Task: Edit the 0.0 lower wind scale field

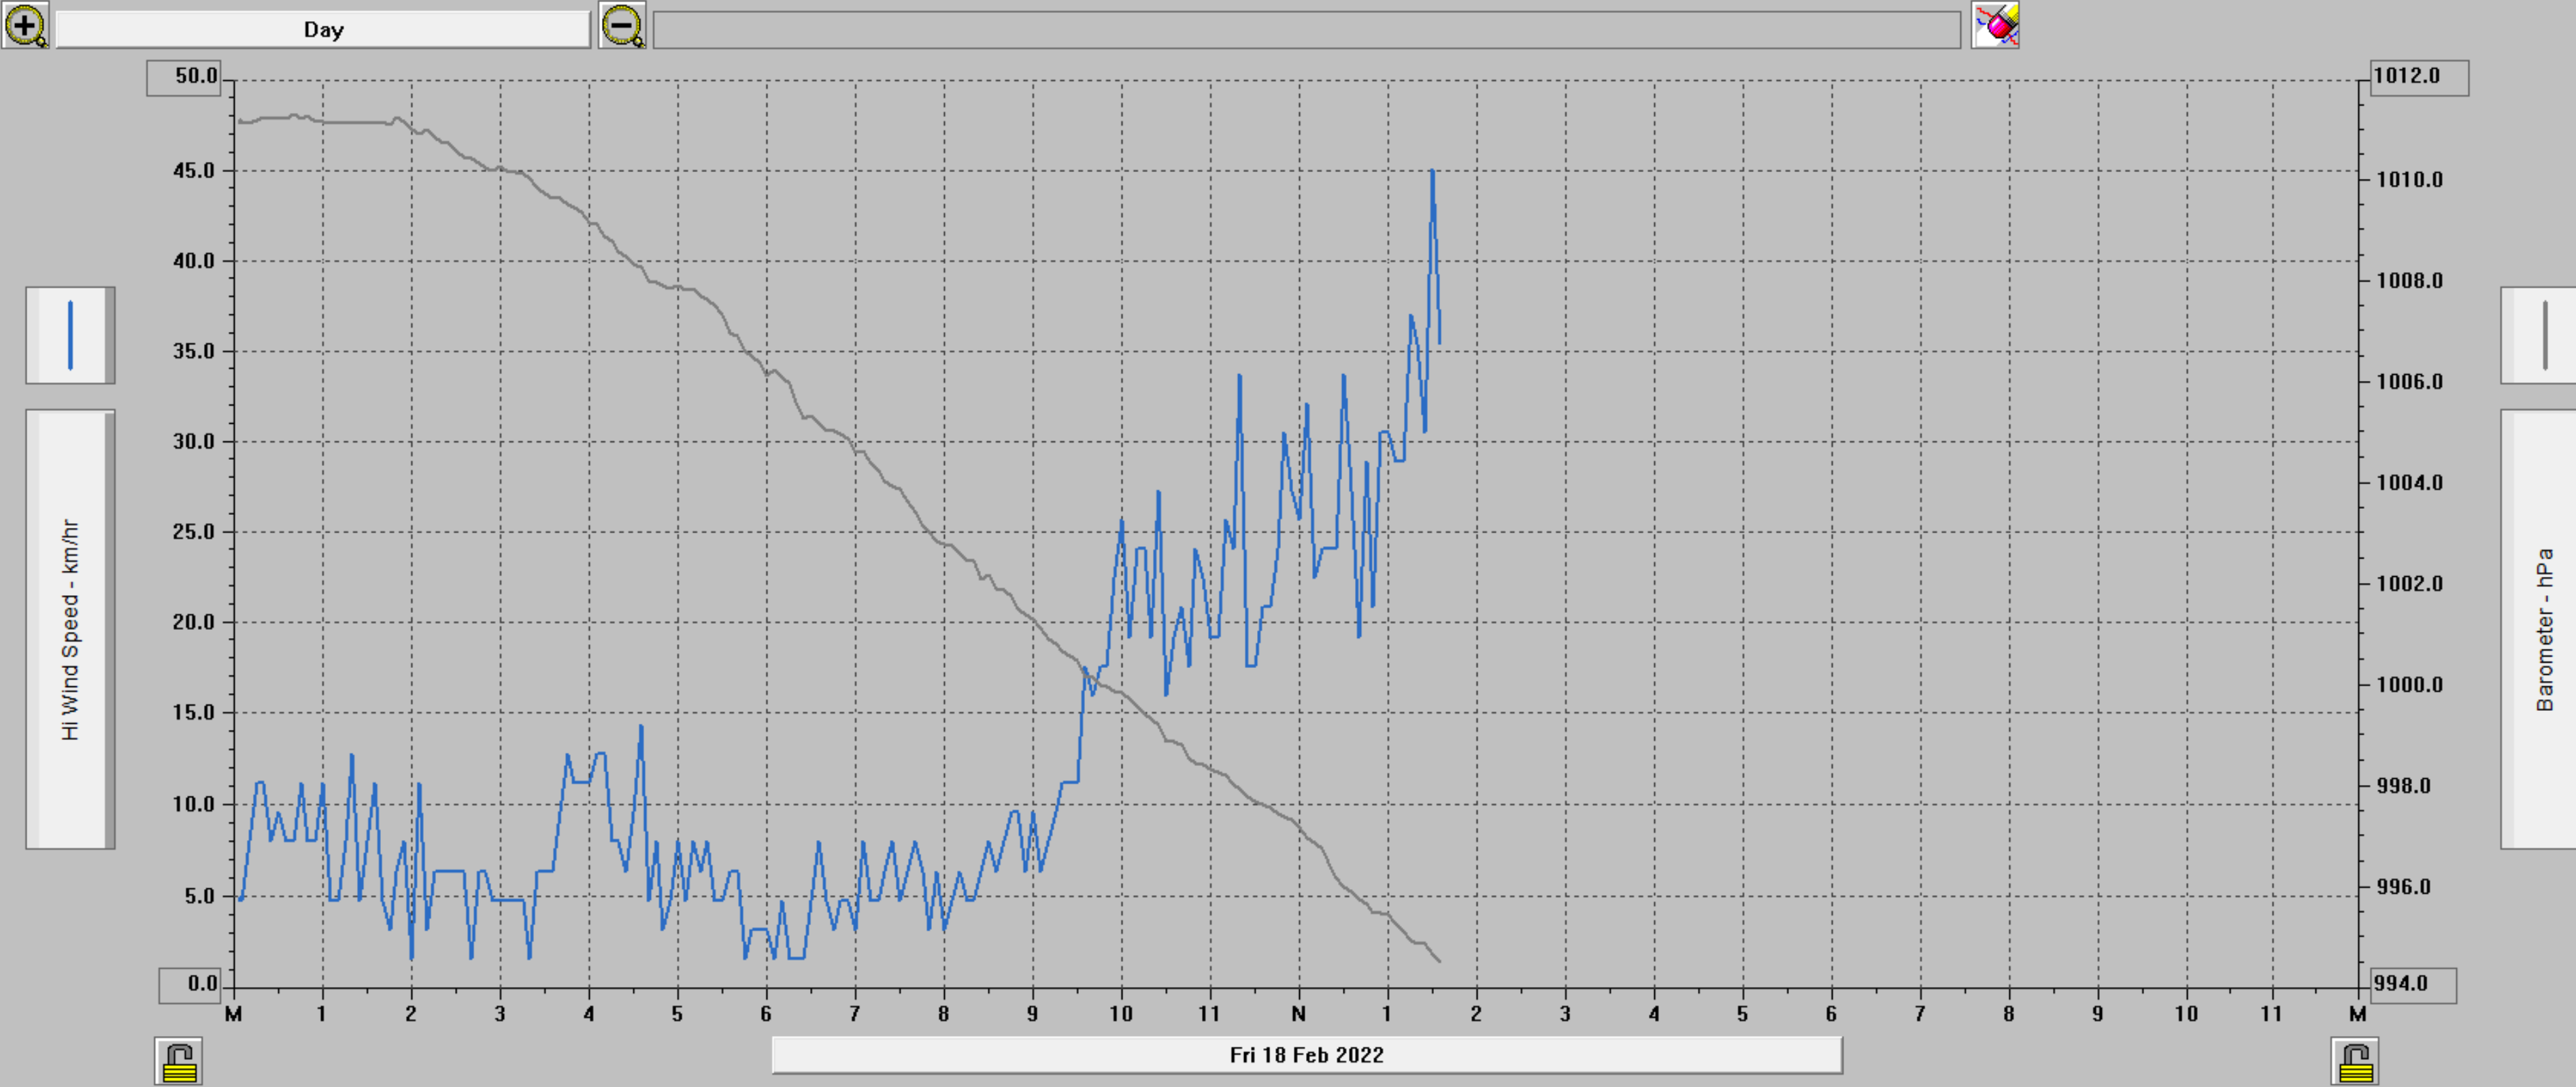Action: click(x=190, y=985)
